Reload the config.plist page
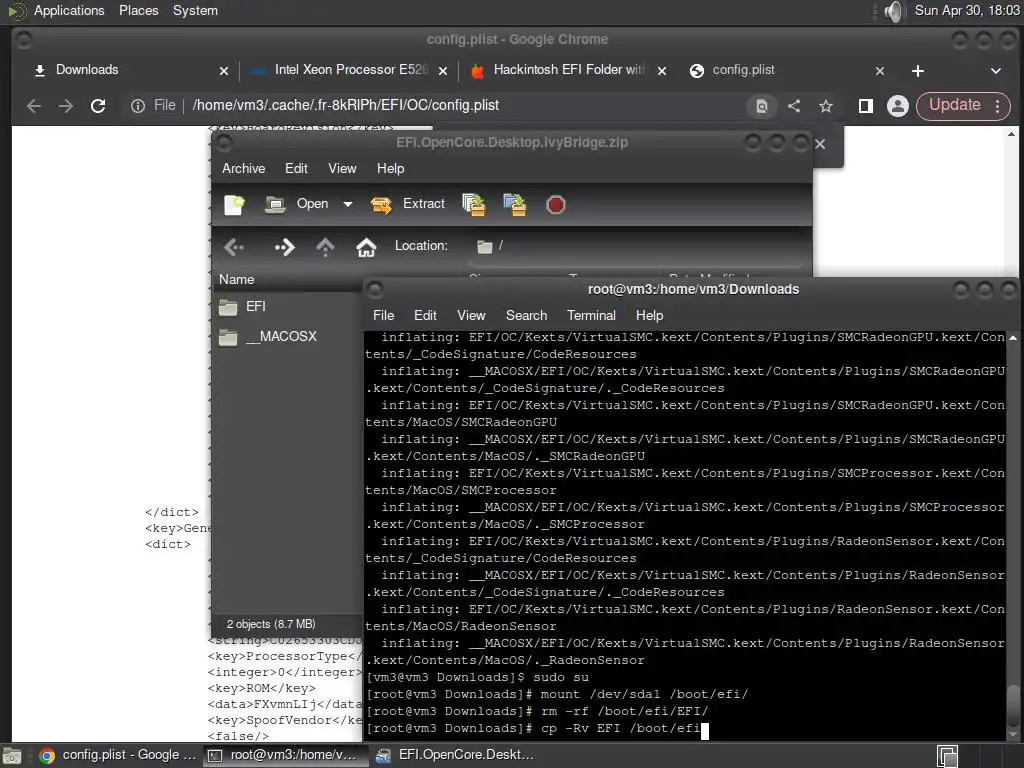 pyautogui.click(x=98, y=106)
